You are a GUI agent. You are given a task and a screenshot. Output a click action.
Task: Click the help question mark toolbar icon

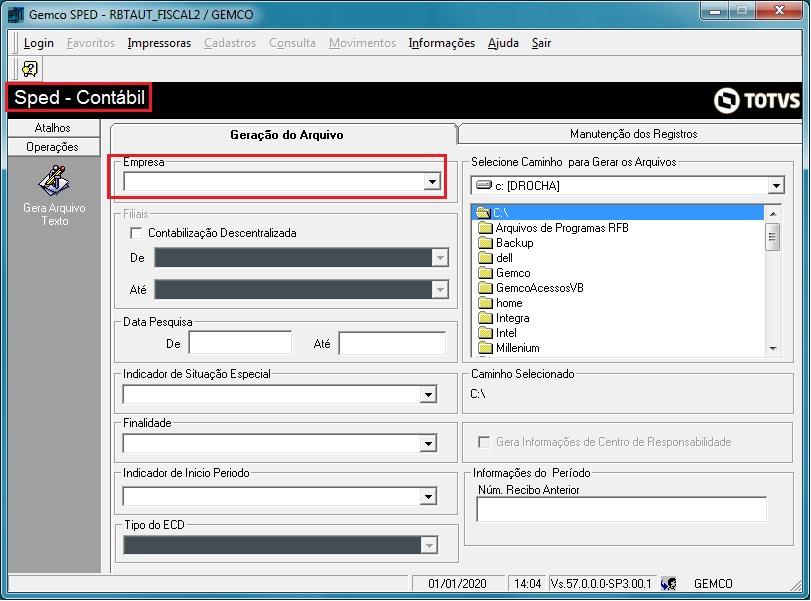pos(29,69)
